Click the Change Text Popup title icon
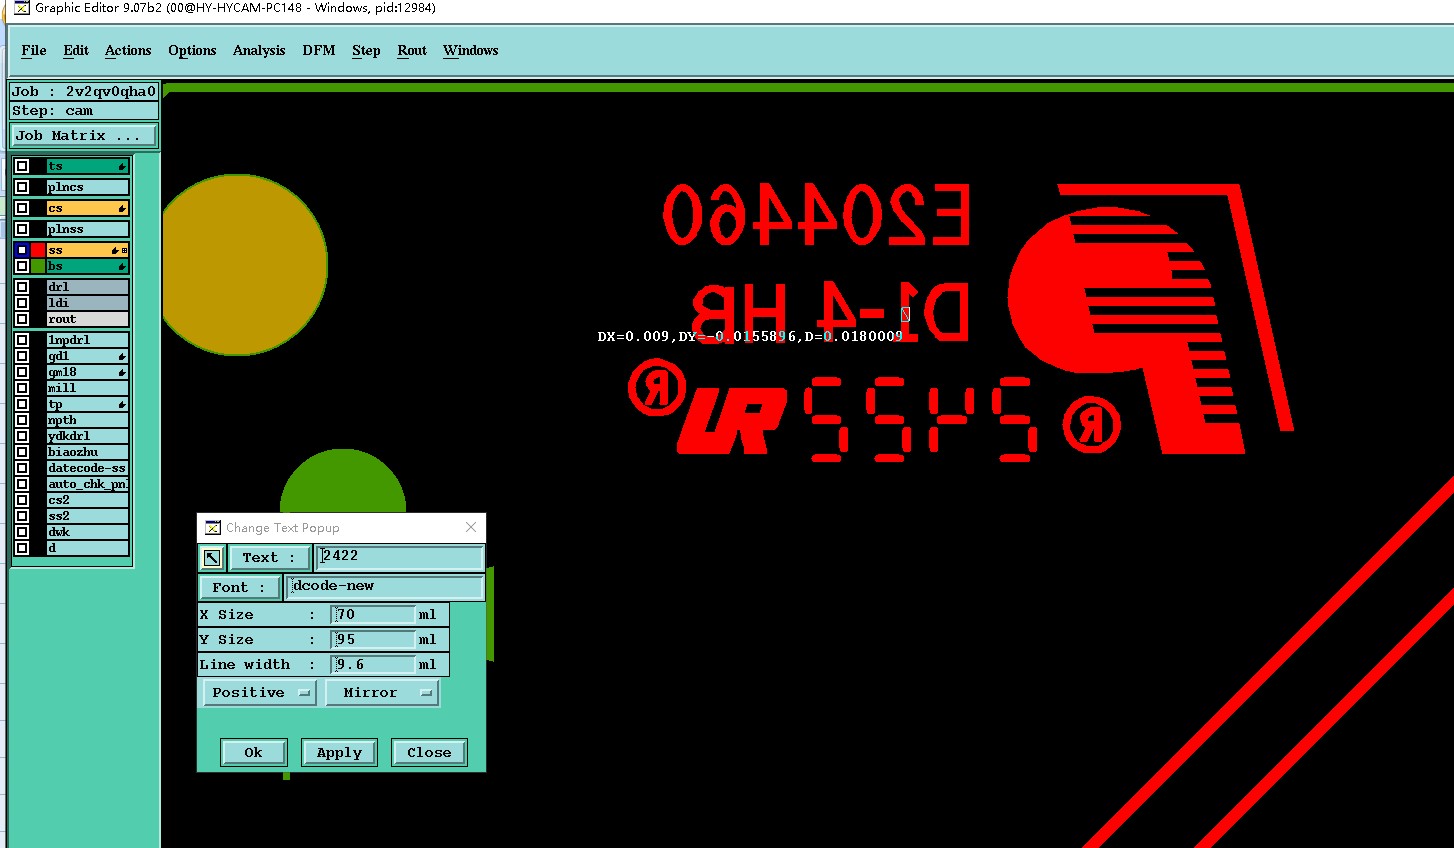Screen dimensions: 1454x848 pyautogui.click(x=212, y=527)
